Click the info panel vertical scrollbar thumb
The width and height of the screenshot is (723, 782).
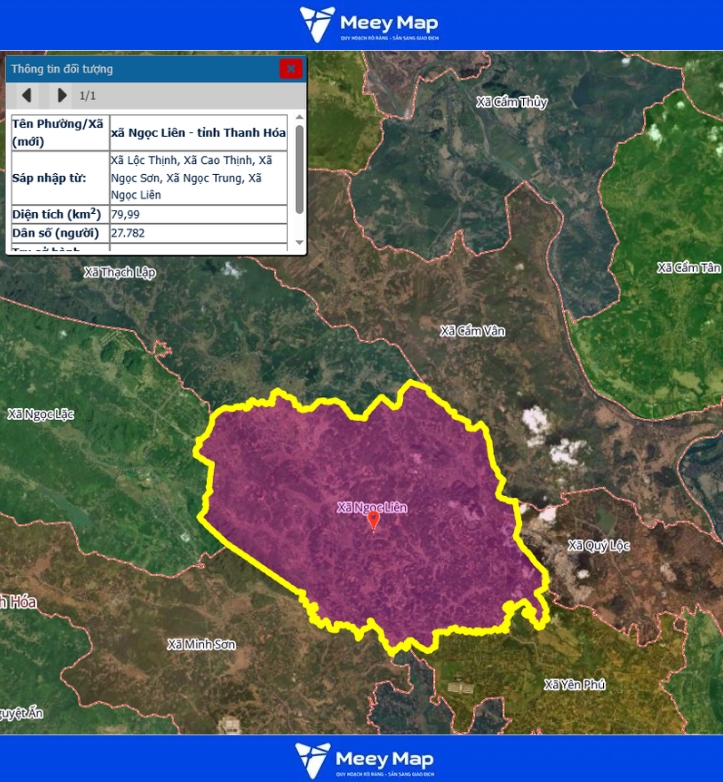point(299,180)
